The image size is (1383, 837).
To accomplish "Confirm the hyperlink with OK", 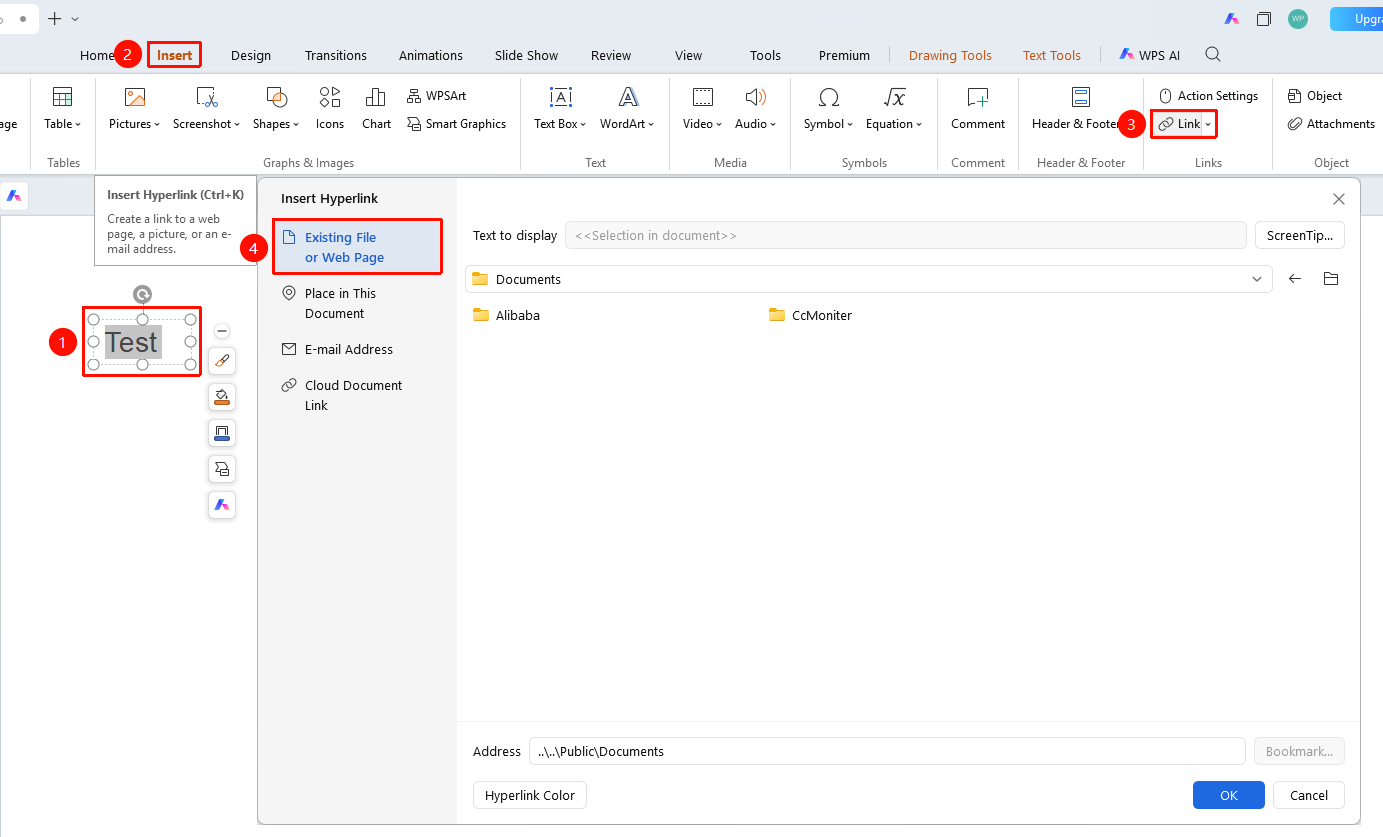I will pos(1229,795).
